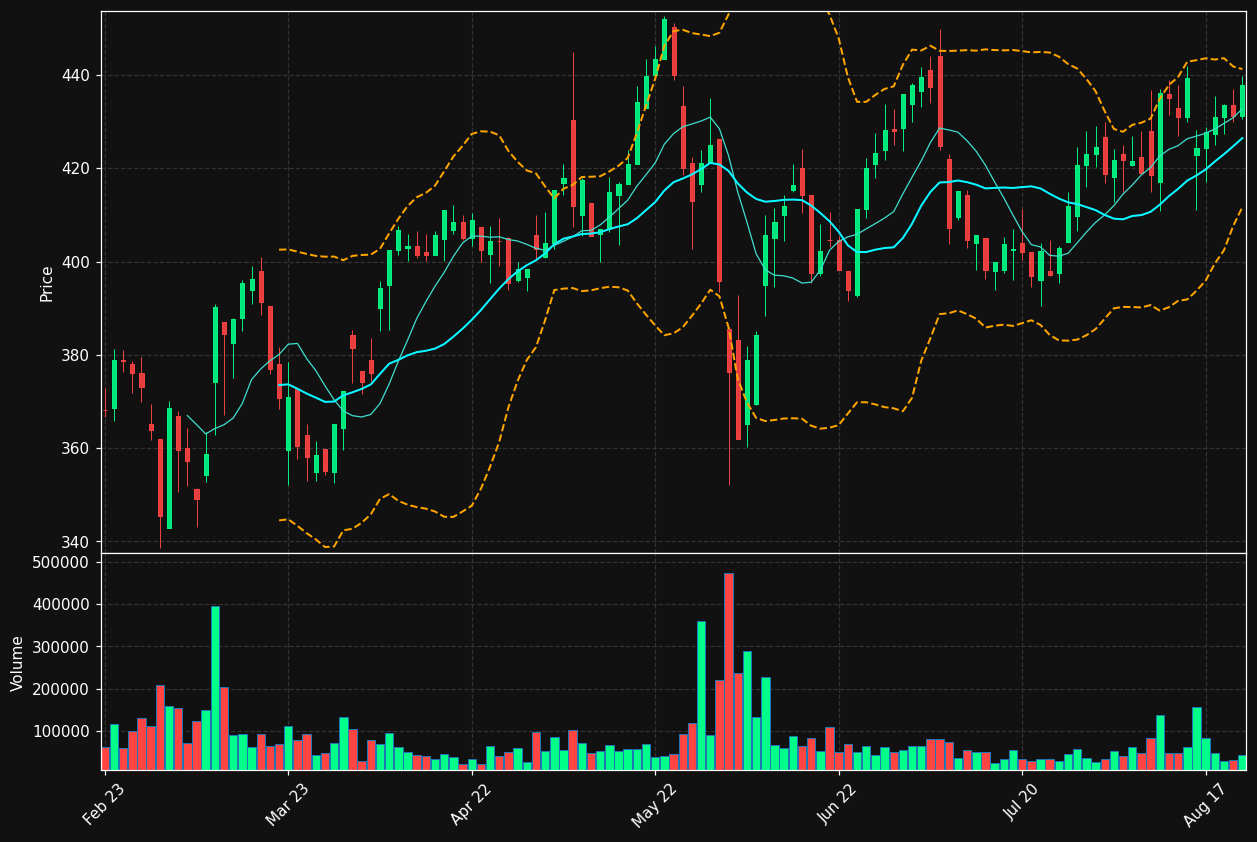Select the 'Jun 22' date label

pos(839,805)
